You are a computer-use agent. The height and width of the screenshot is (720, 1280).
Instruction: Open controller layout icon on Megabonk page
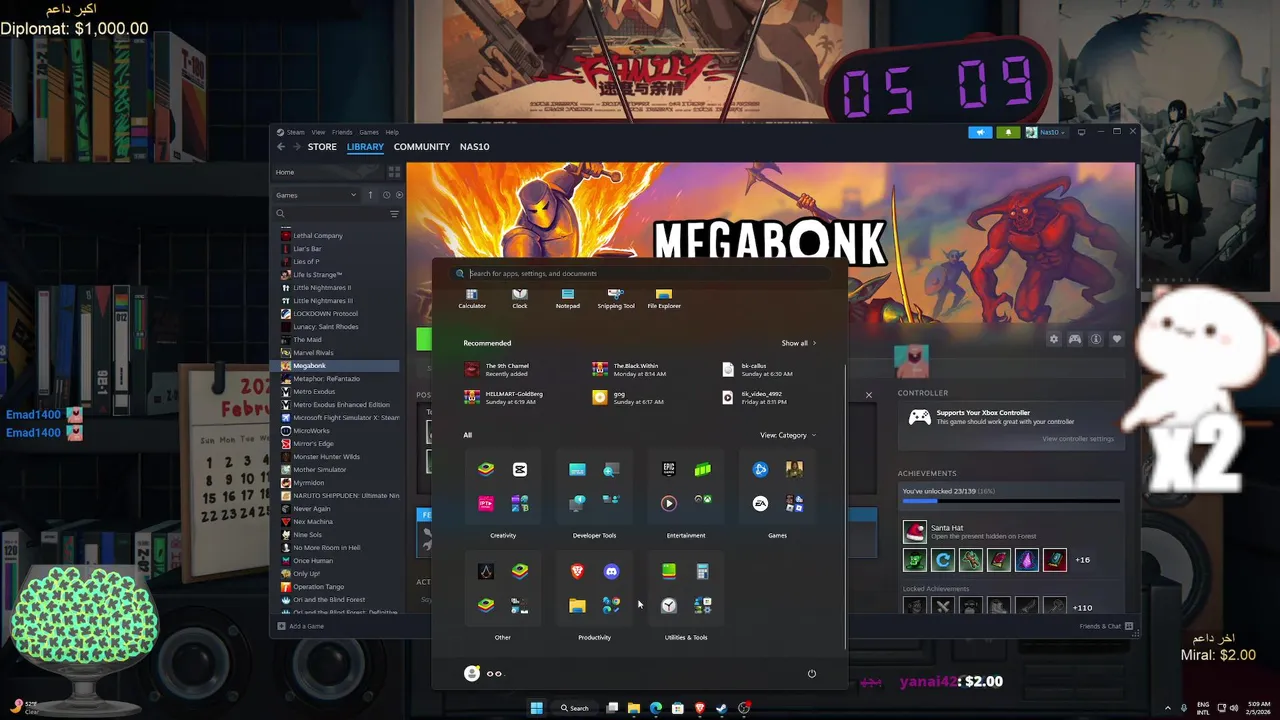click(1074, 339)
